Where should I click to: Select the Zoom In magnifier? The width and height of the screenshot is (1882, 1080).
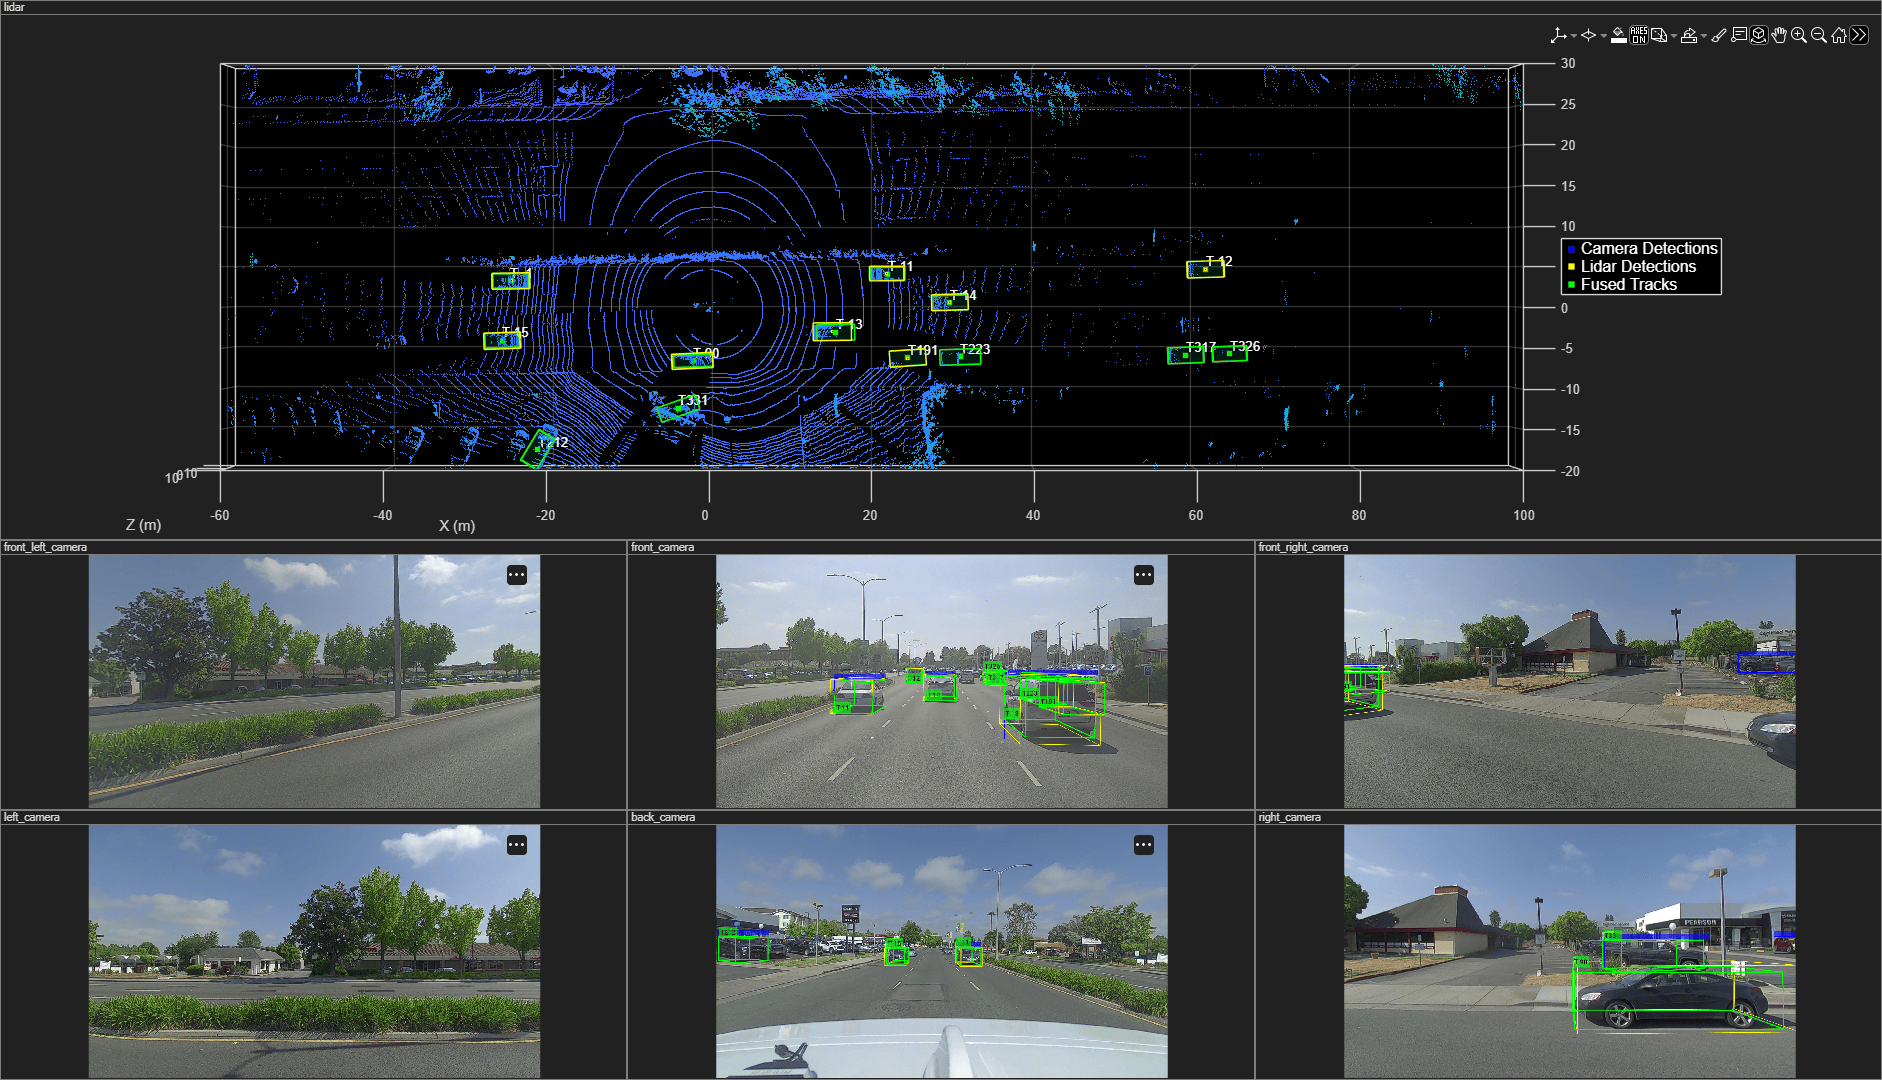[1798, 35]
